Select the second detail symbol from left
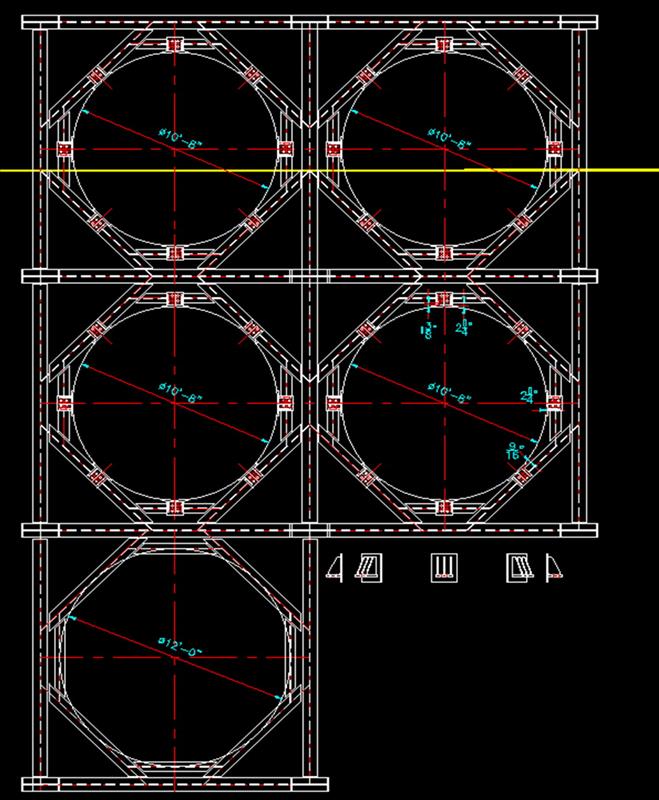The image size is (659, 800). 370,567
